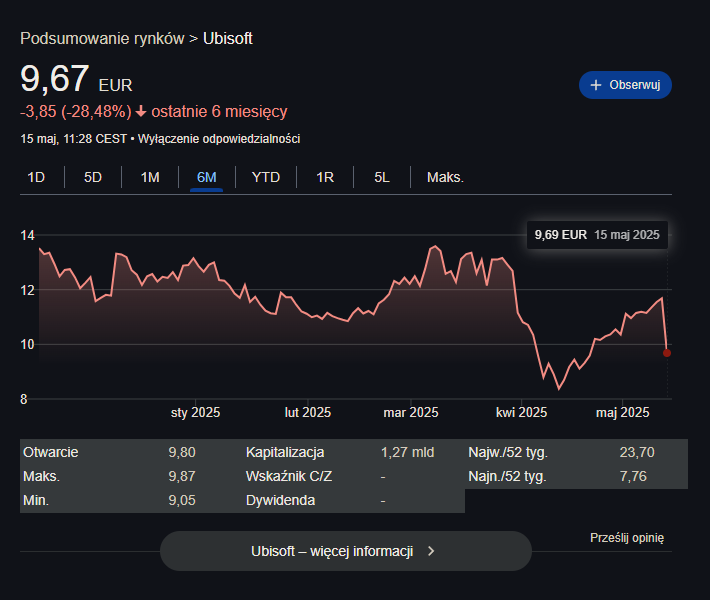Click the plus icon in Obserwuj button

click(596, 85)
